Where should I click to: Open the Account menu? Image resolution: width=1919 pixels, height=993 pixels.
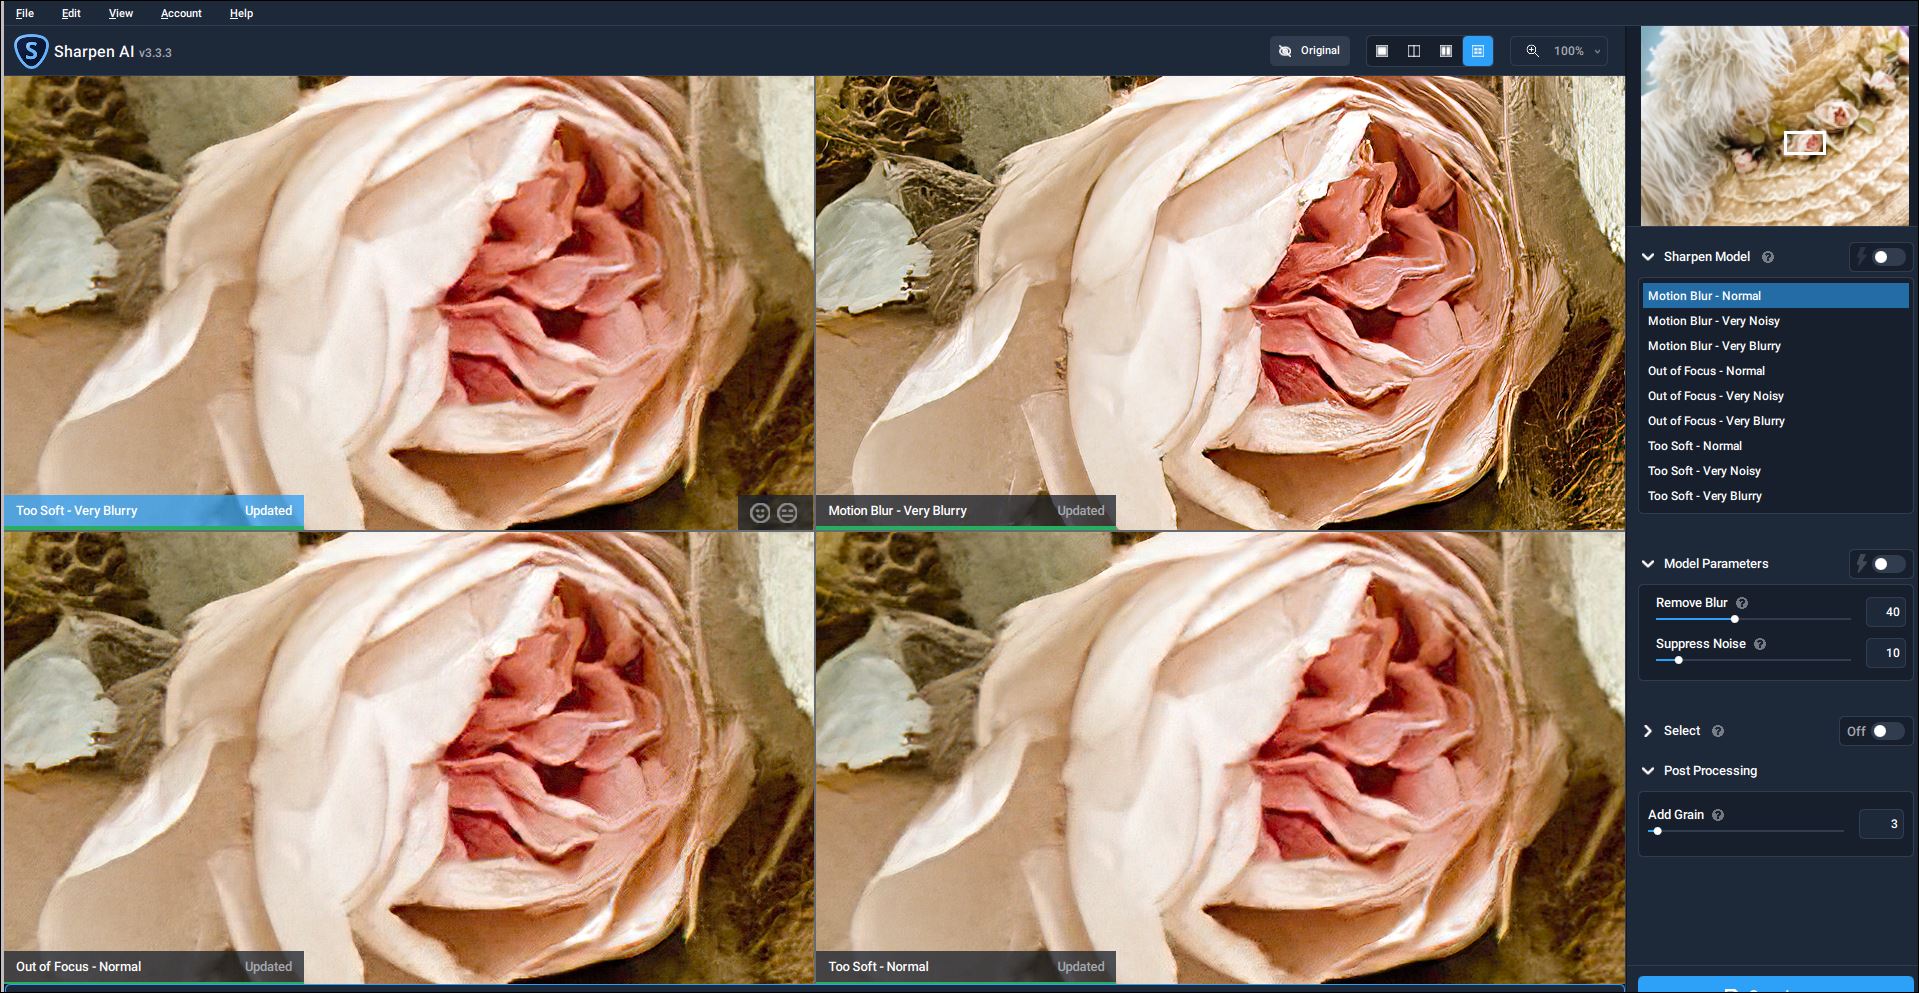181,13
